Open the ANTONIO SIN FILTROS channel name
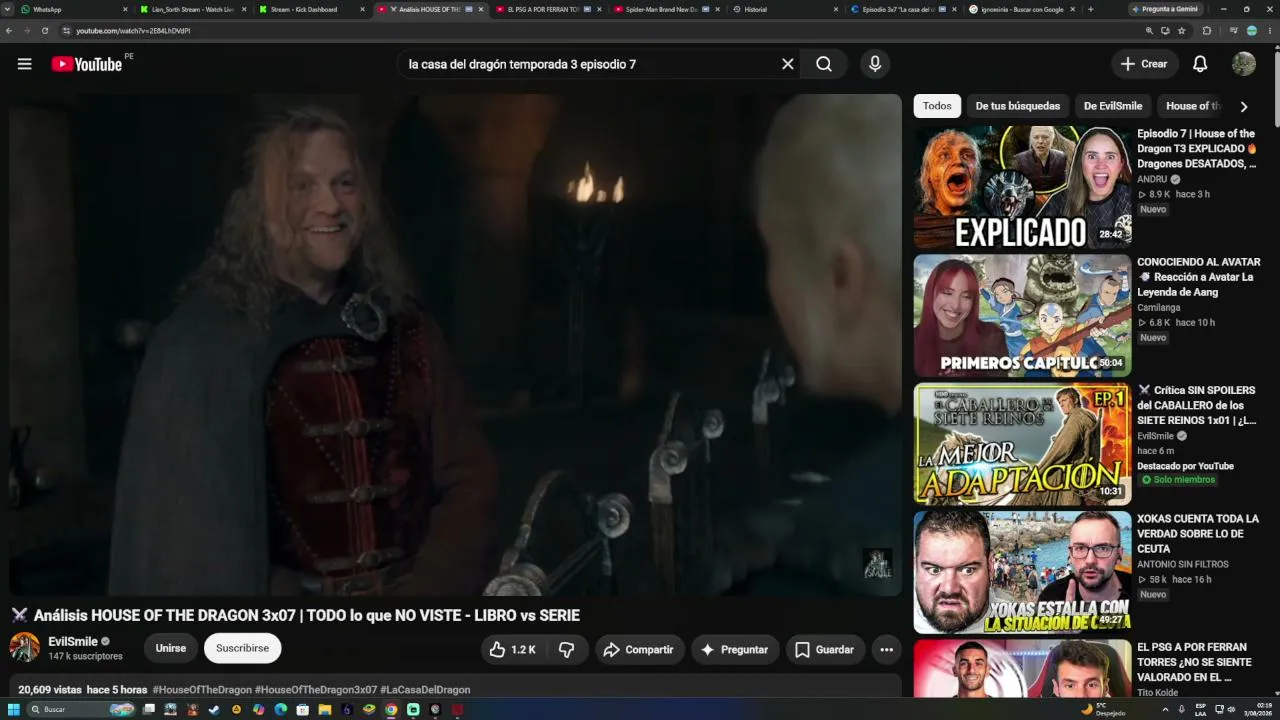The height and width of the screenshot is (720, 1280). click(1183, 564)
